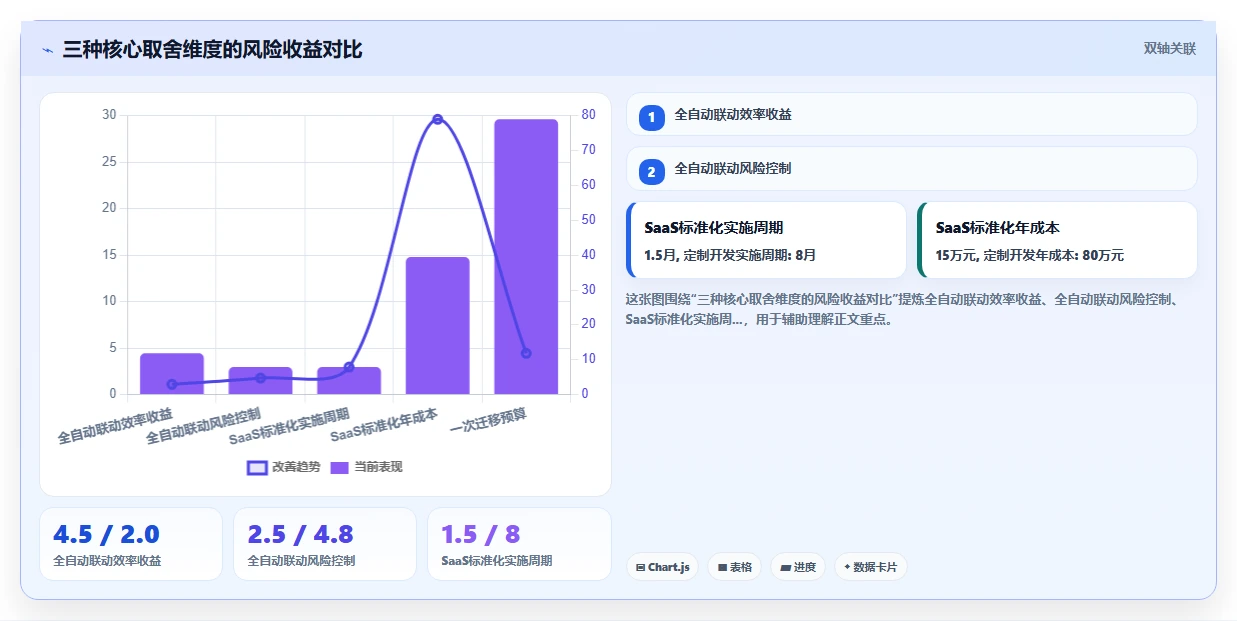This screenshot has width=1237, height=621.
Task: Click the number 1 badge for 全自动联动效率收益
Action: coord(651,118)
